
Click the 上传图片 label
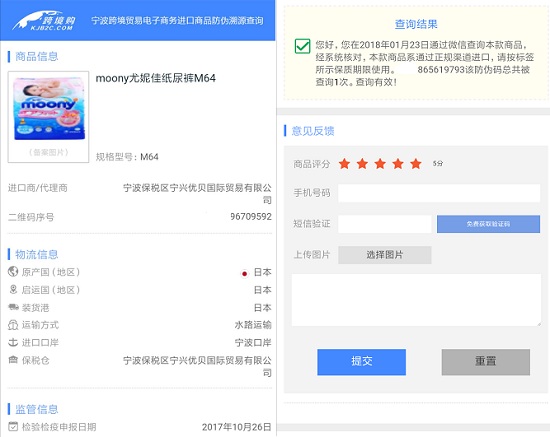[312, 255]
